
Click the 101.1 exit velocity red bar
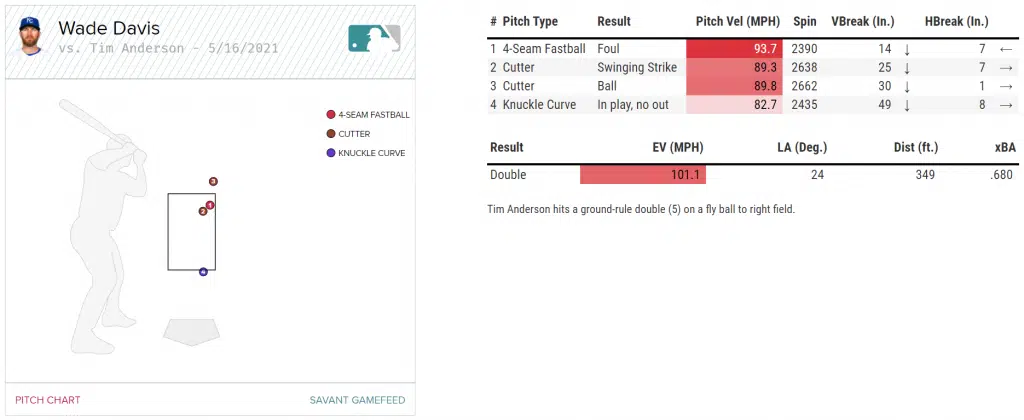[x=643, y=175]
